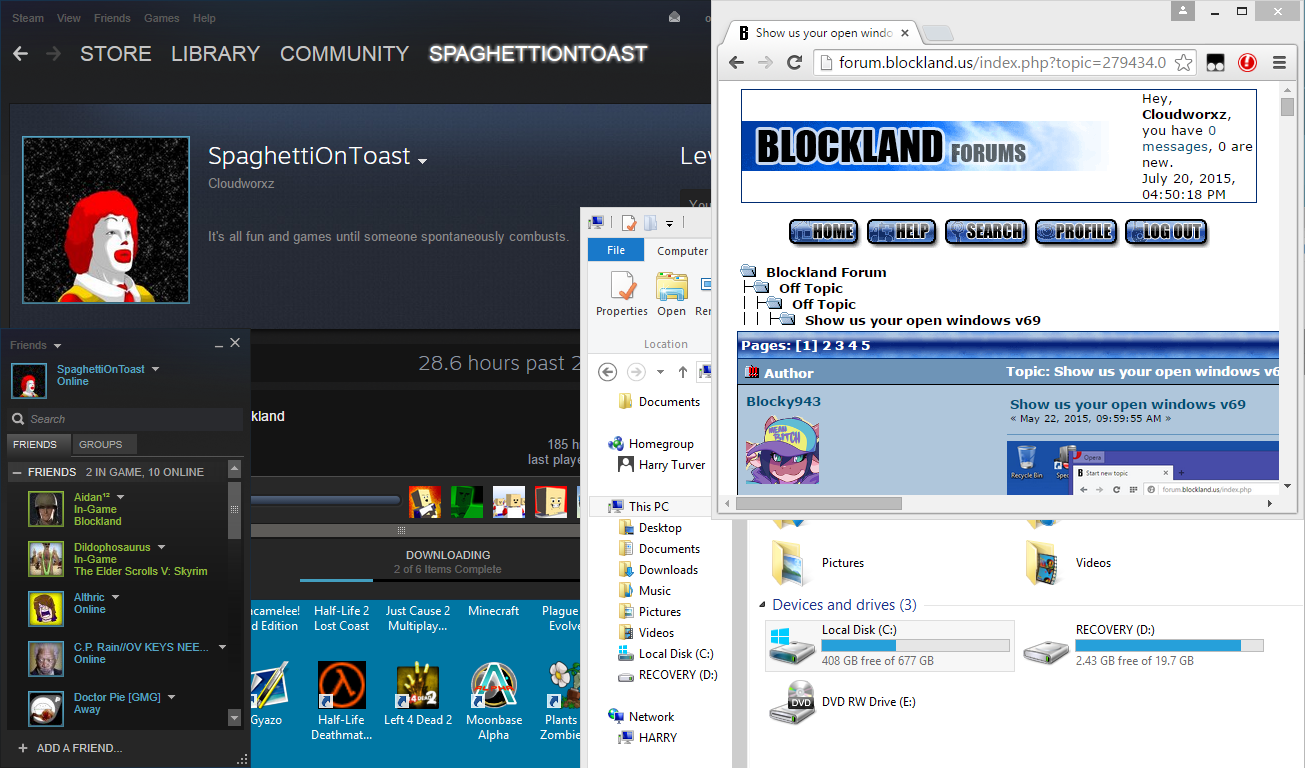Click RECOVERY (D:) usage bar
Image resolution: width=1305 pixels, height=768 pixels.
pos(1169,645)
